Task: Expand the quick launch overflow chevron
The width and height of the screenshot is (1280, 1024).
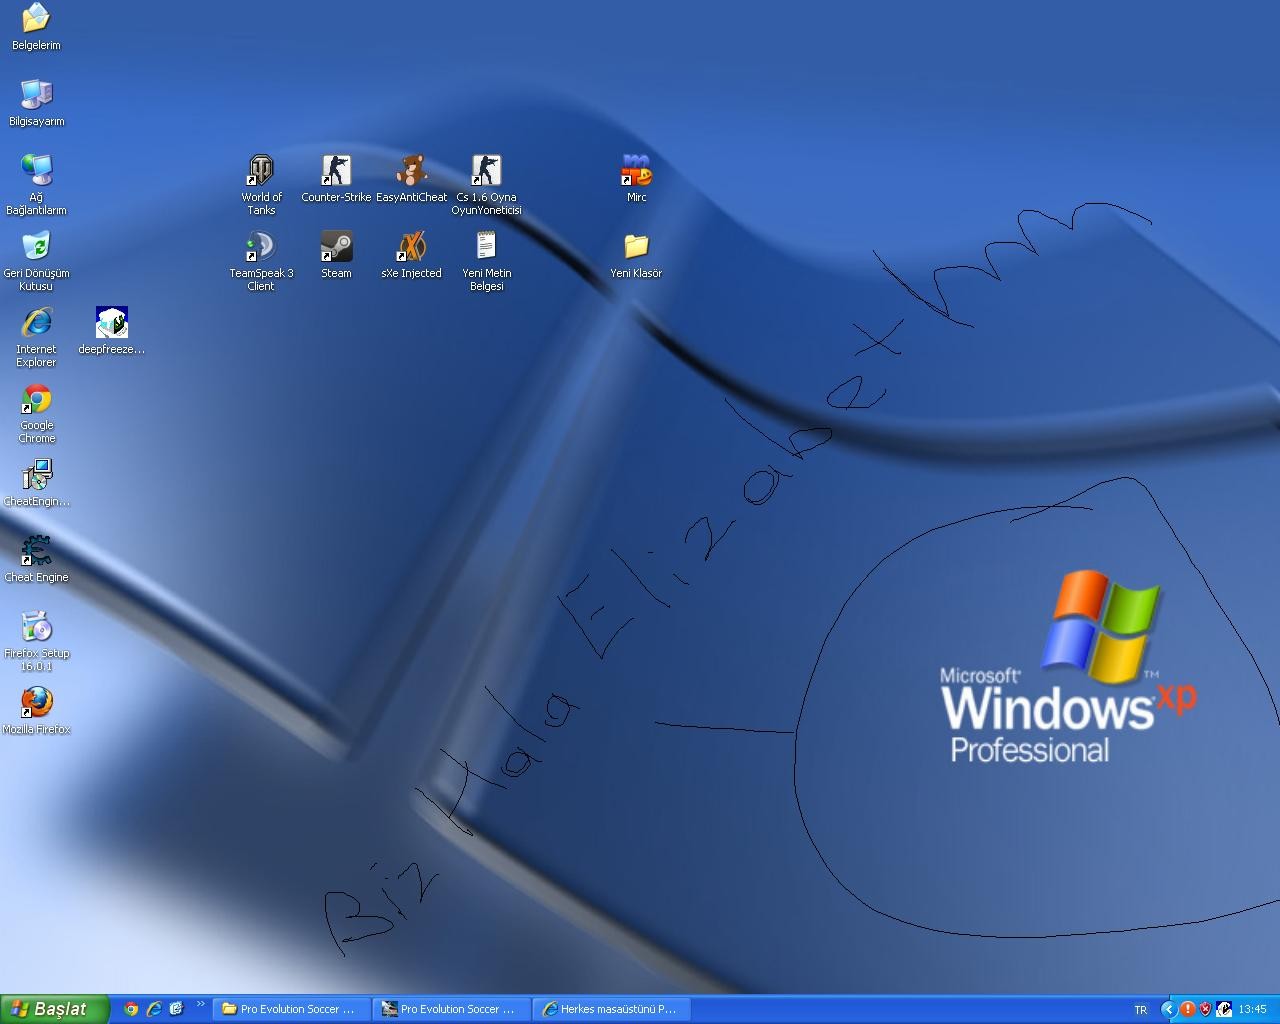Action: pyautogui.click(x=200, y=1004)
